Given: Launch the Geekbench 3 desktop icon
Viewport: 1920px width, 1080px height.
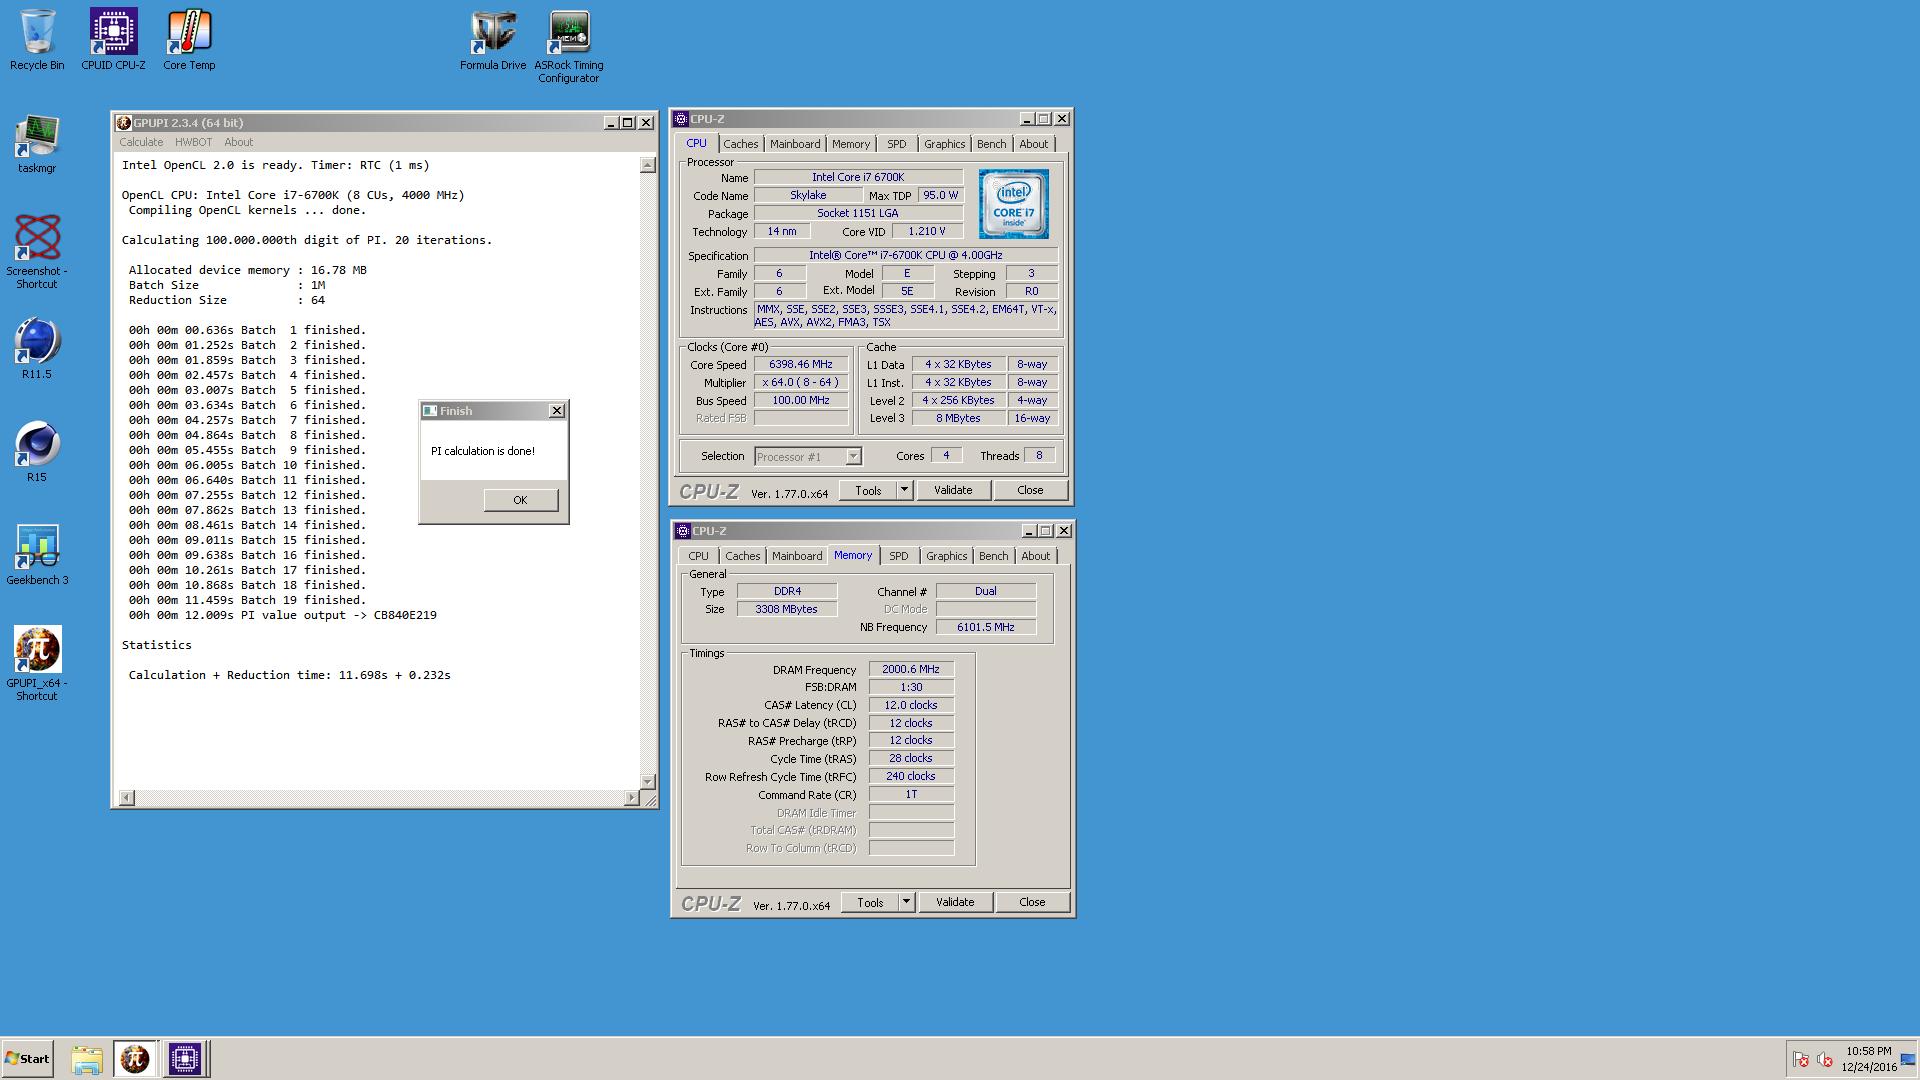Looking at the screenshot, I should (x=37, y=555).
